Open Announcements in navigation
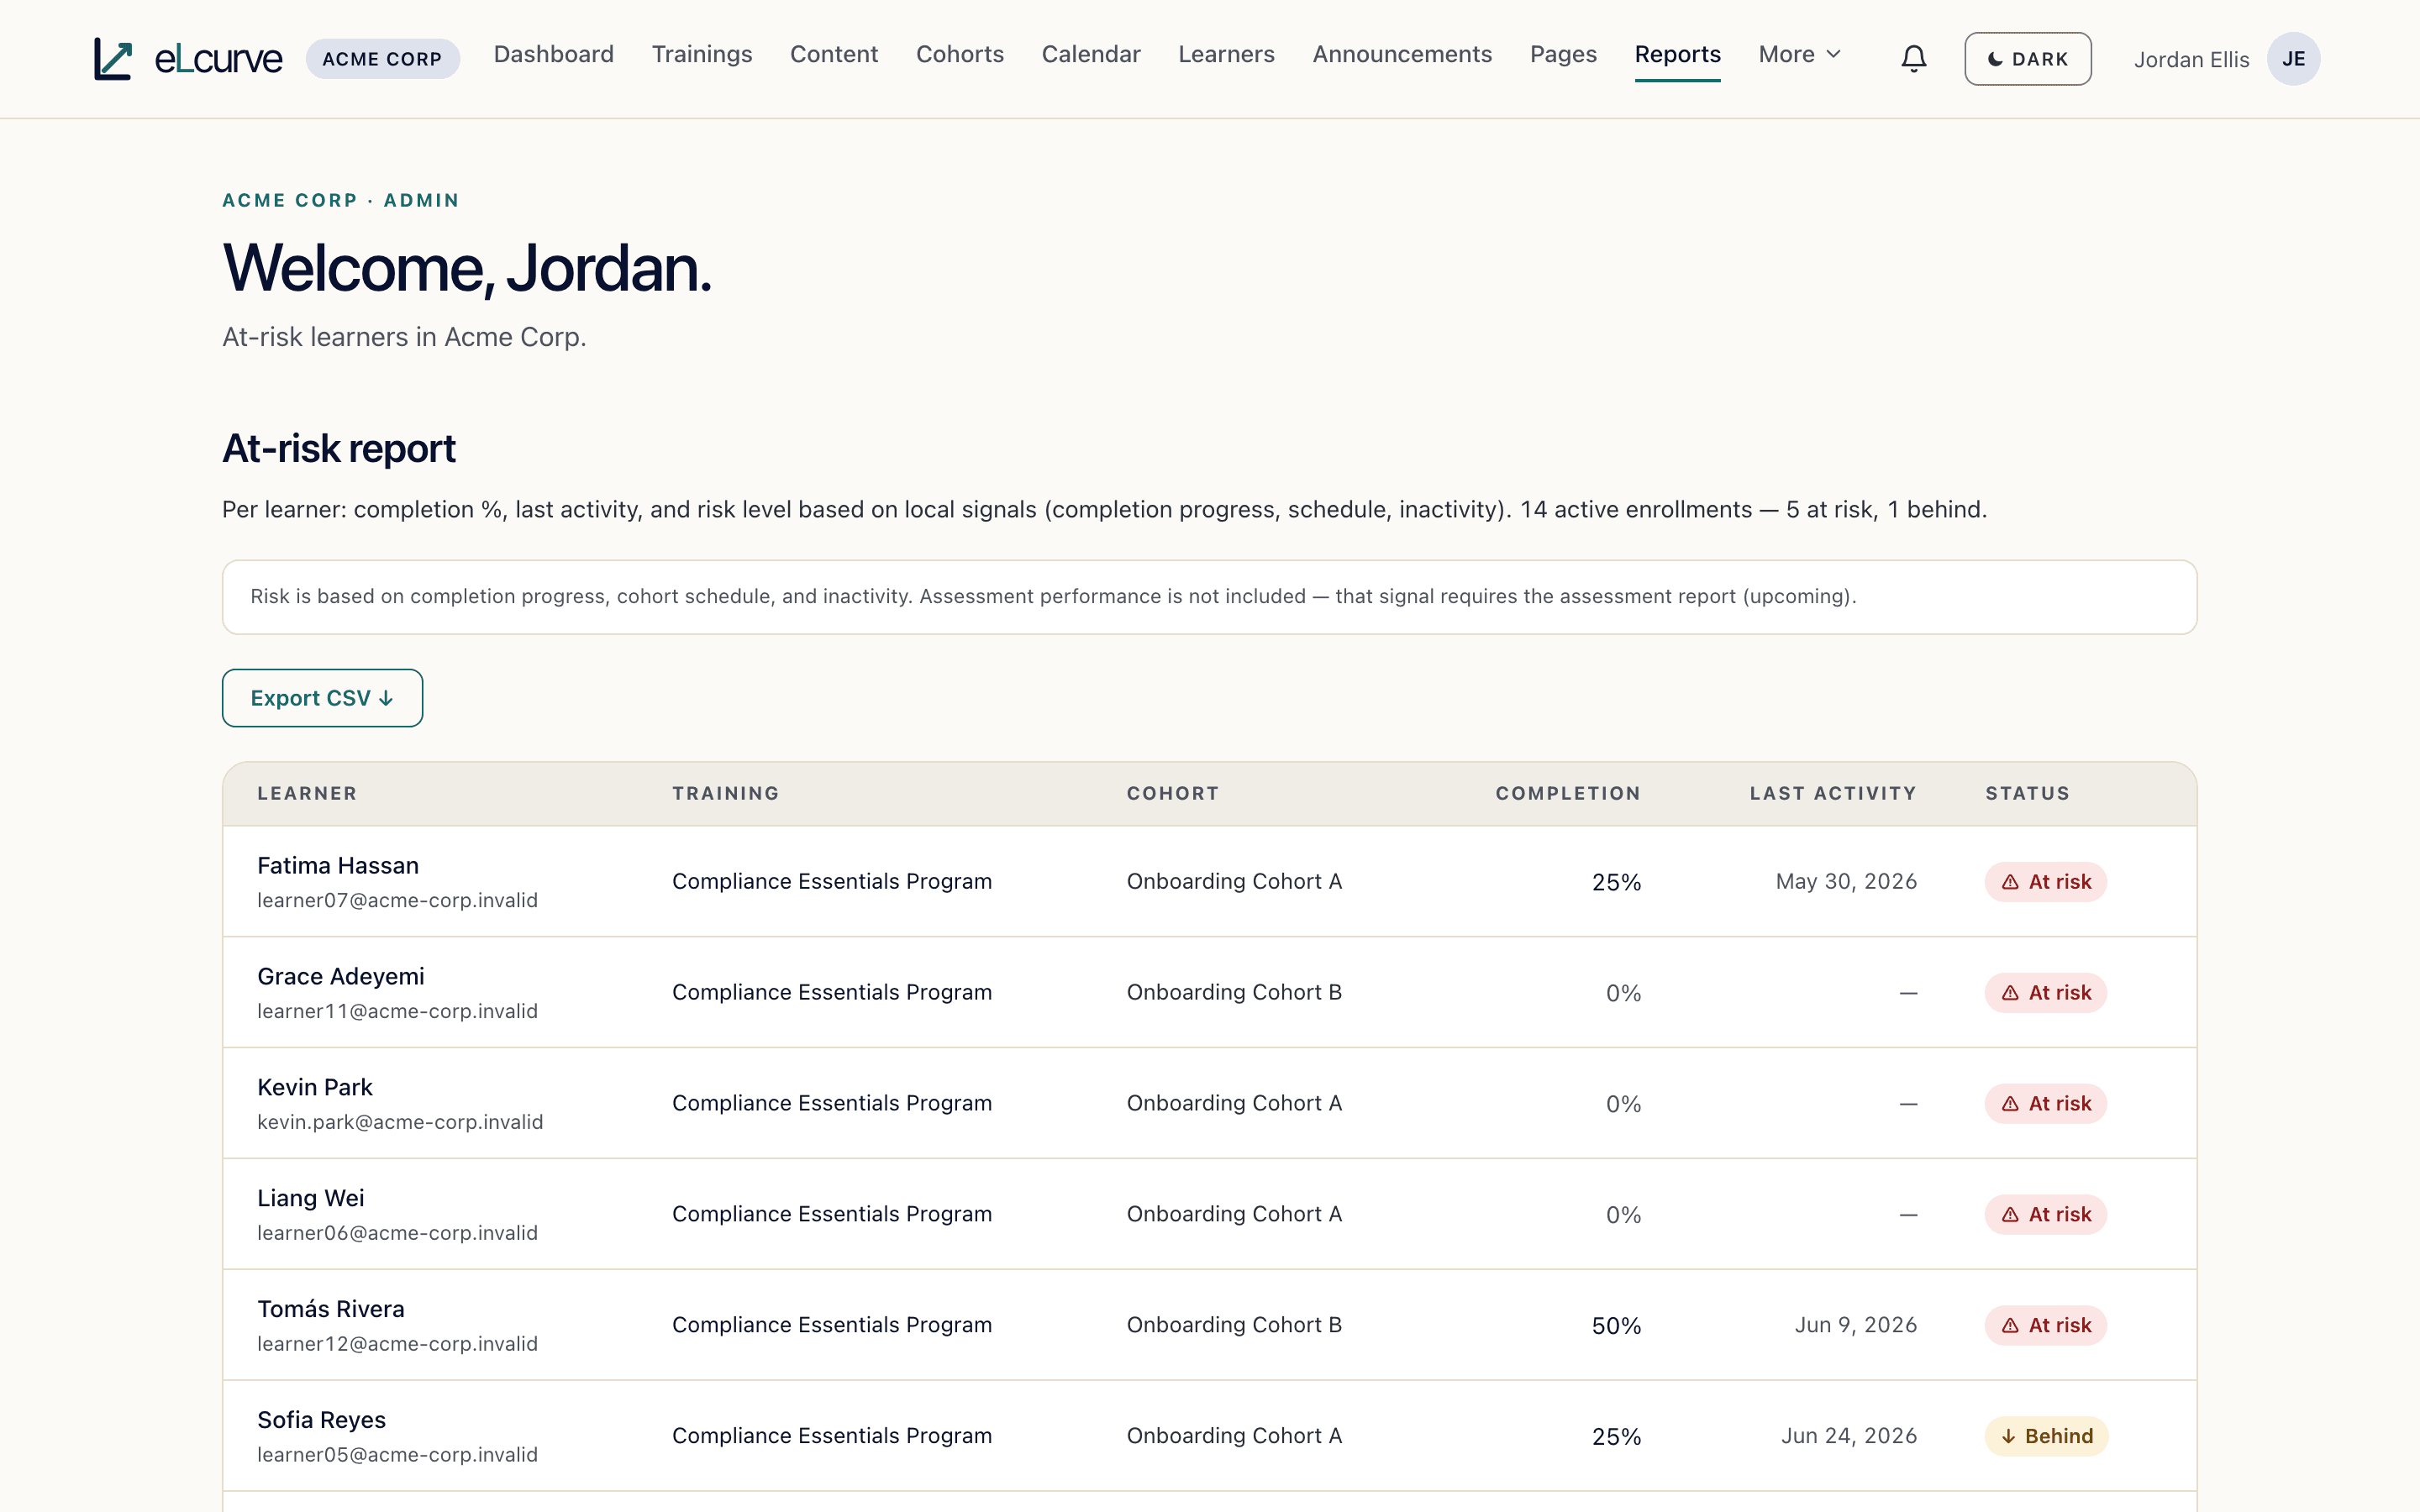This screenshot has height=1512, width=2420. coord(1402,54)
